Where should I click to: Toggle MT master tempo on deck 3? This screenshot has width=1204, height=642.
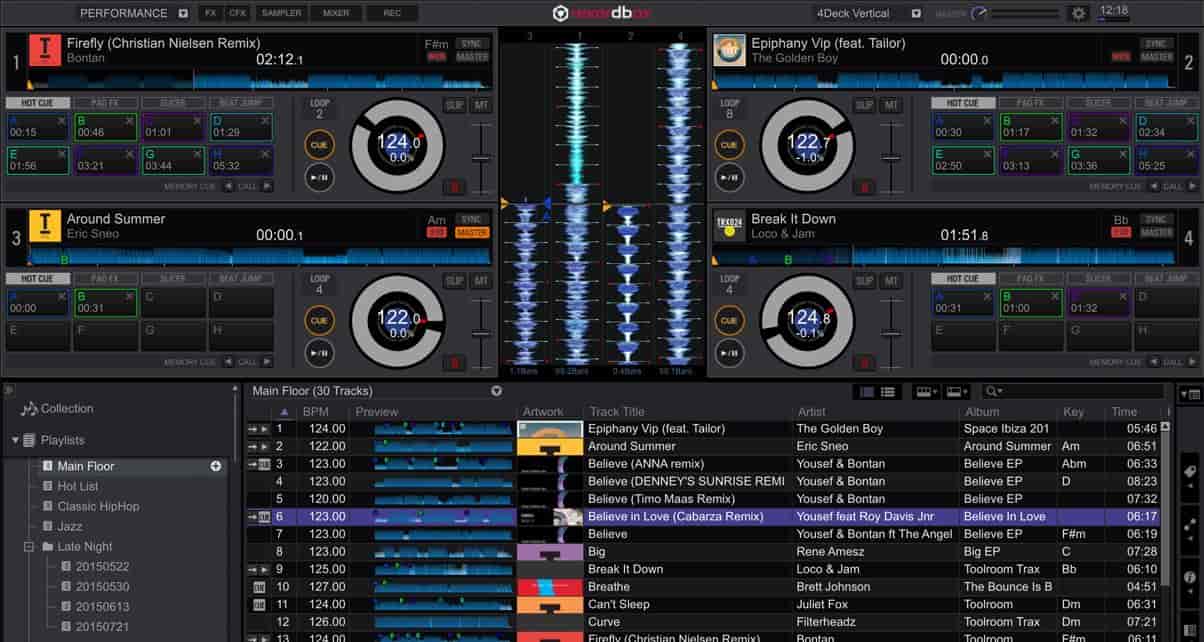pos(482,281)
